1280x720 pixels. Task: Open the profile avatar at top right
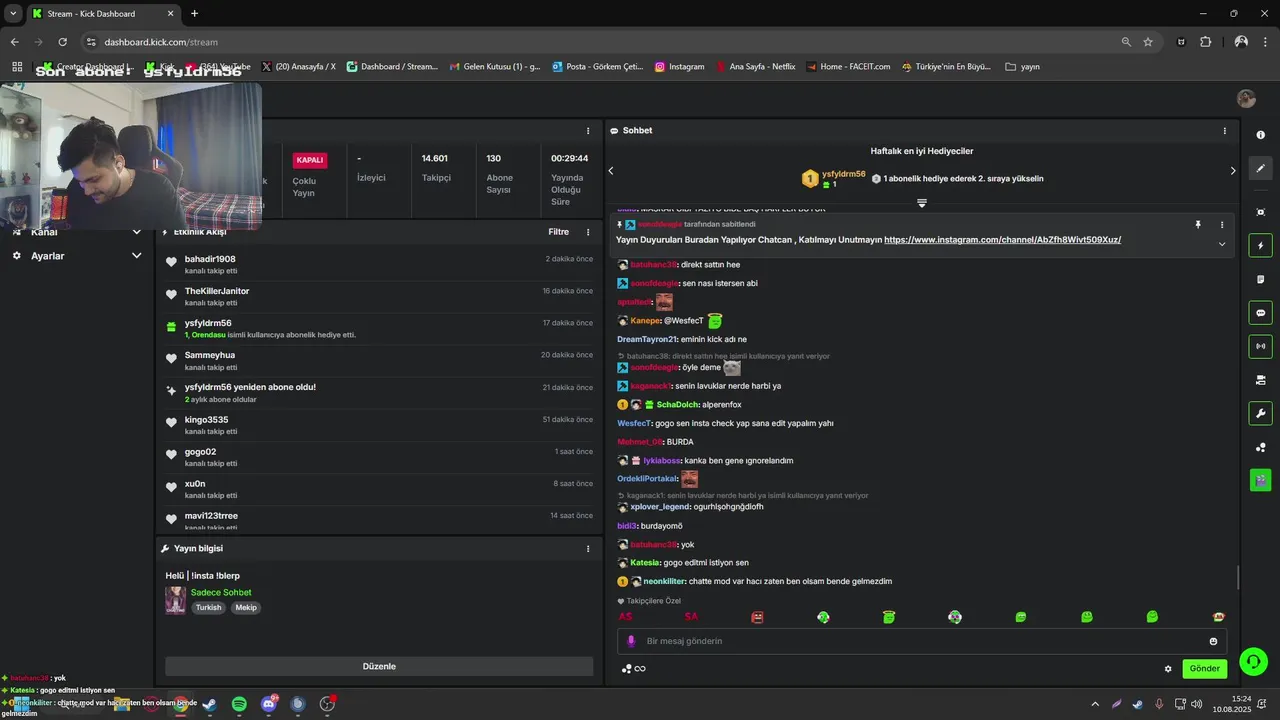[x=1246, y=98]
